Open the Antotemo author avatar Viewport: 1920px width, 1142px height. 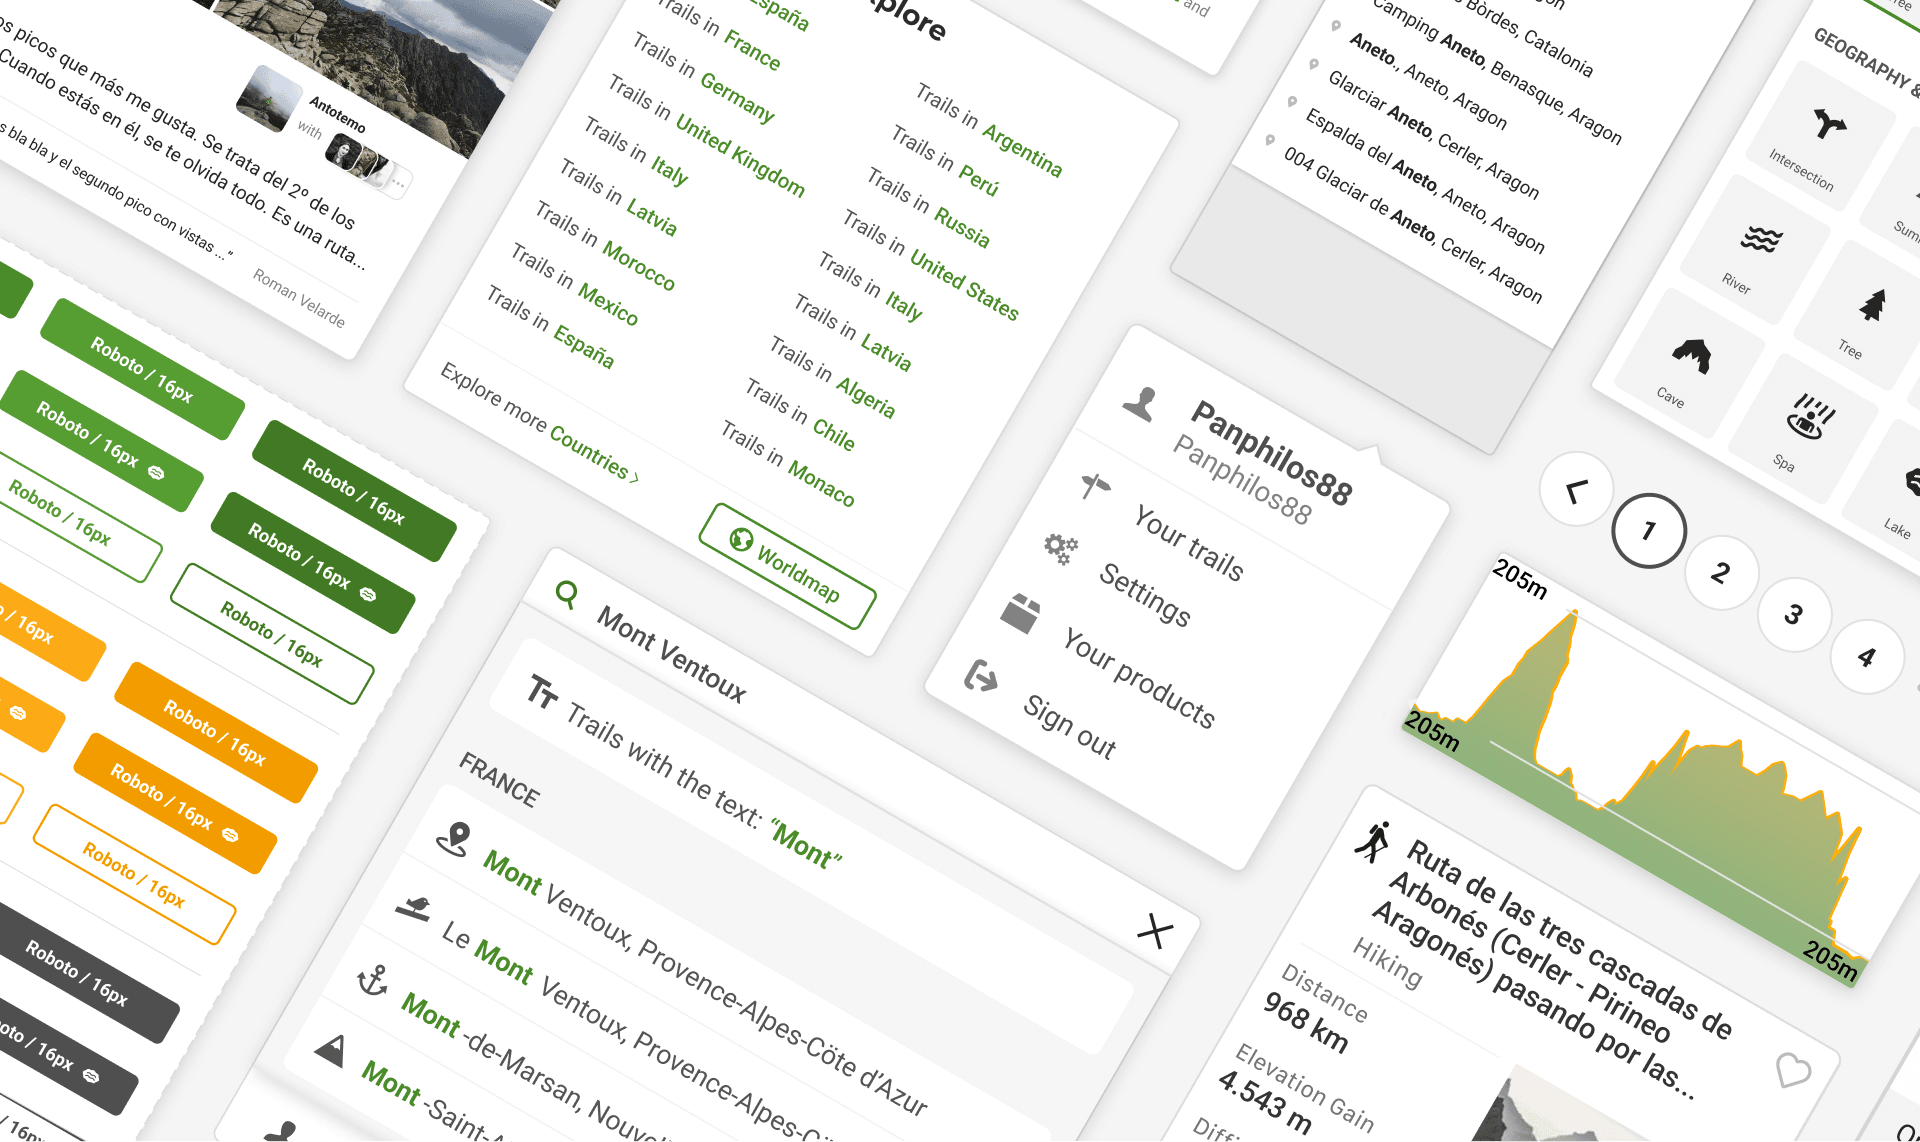(269, 98)
